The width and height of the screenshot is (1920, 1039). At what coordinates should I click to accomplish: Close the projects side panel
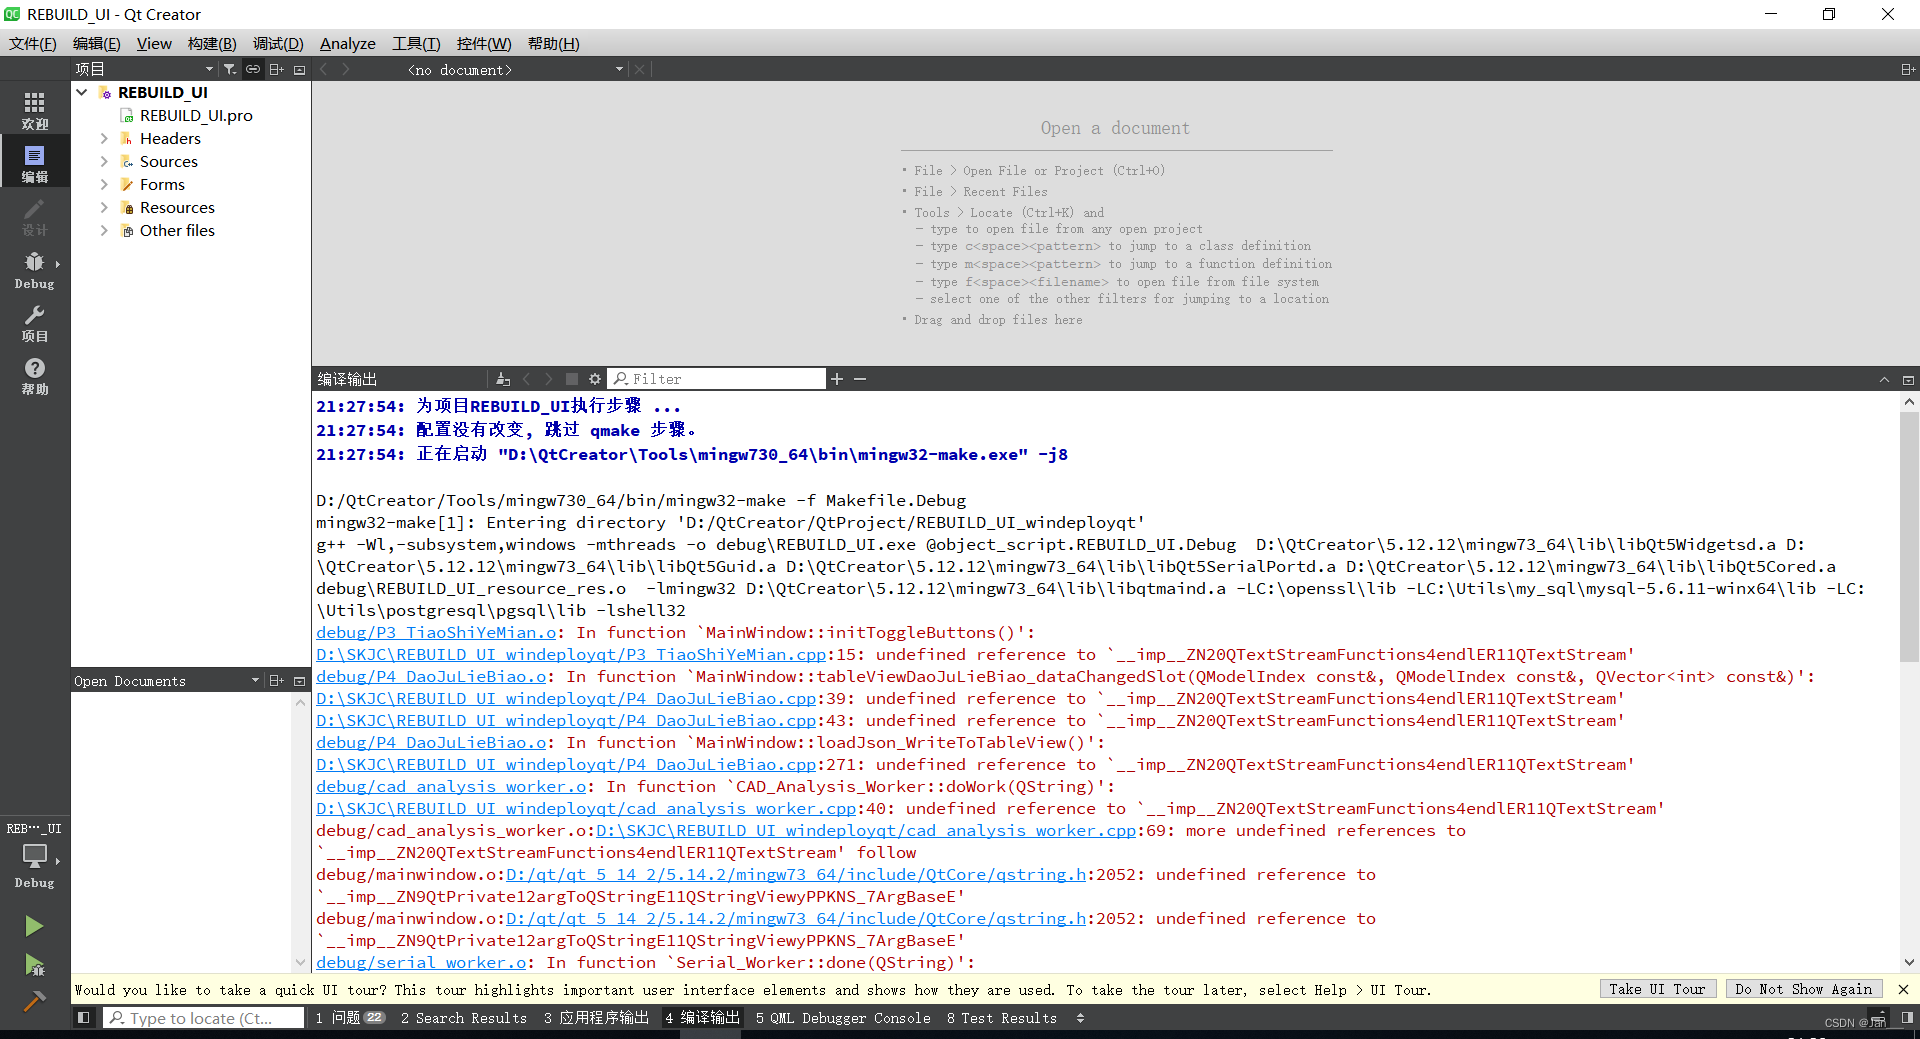299,69
